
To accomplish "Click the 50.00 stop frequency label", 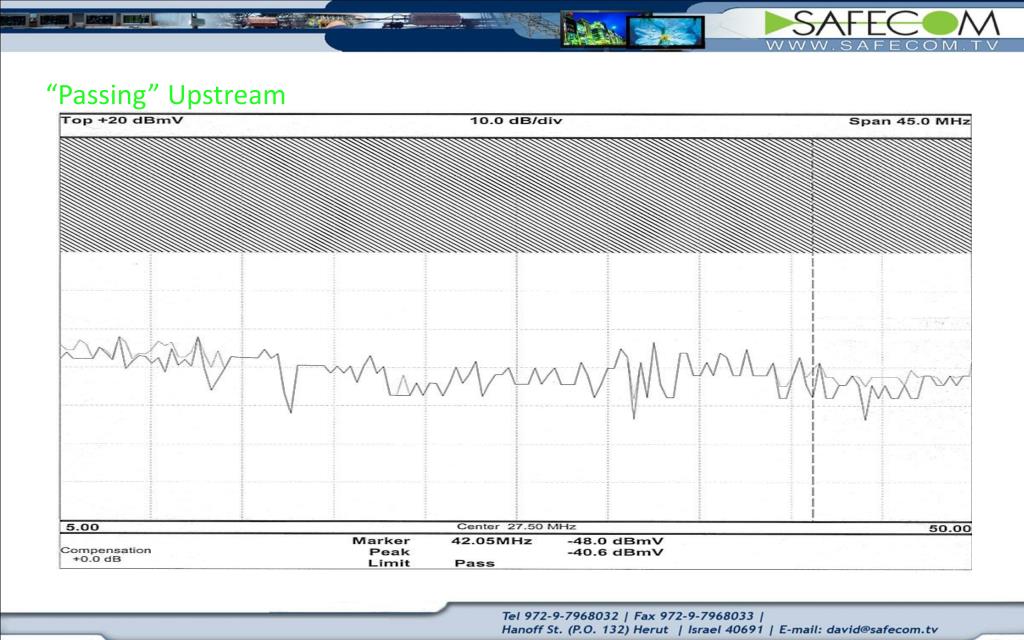I will pyautogui.click(x=950, y=528).
